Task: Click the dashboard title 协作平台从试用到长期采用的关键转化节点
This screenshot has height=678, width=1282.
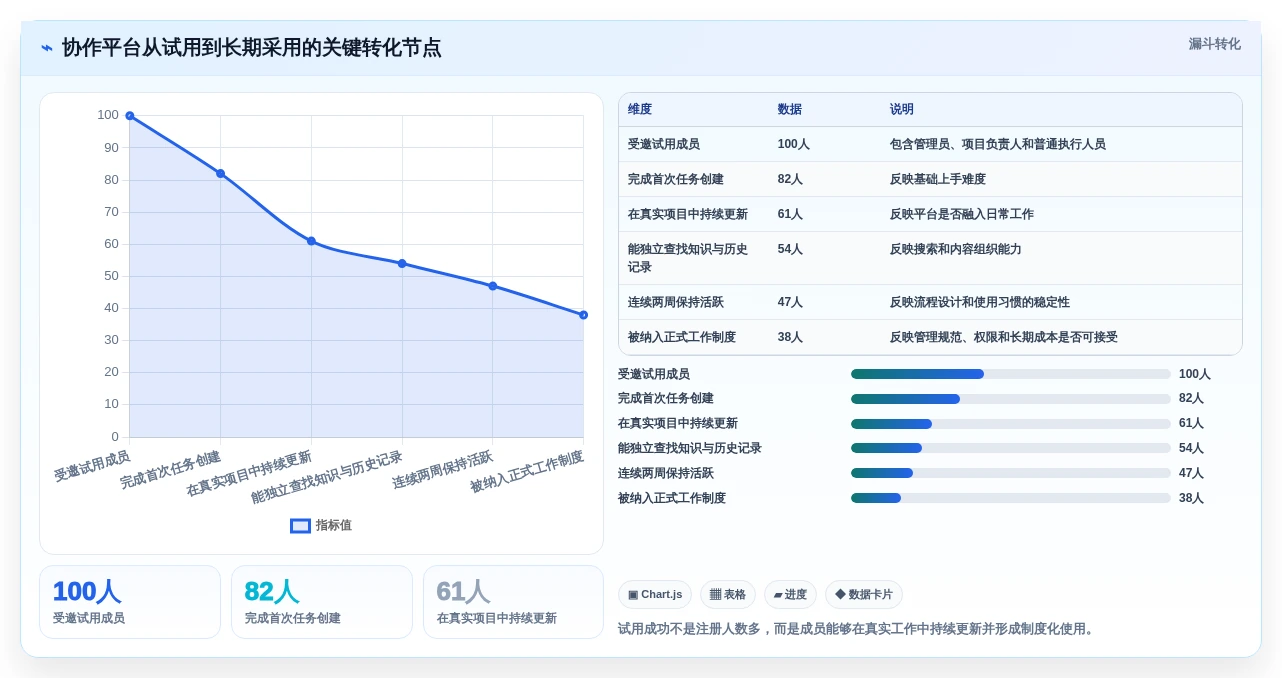Action: (x=251, y=48)
